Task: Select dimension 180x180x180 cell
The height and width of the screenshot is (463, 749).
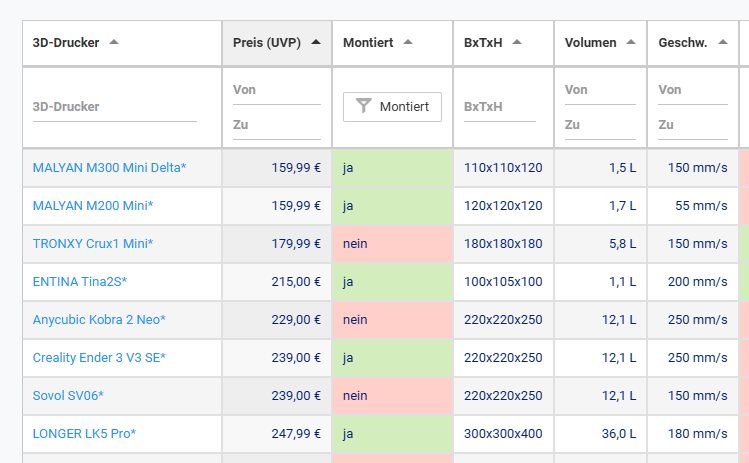Action: click(x=503, y=244)
